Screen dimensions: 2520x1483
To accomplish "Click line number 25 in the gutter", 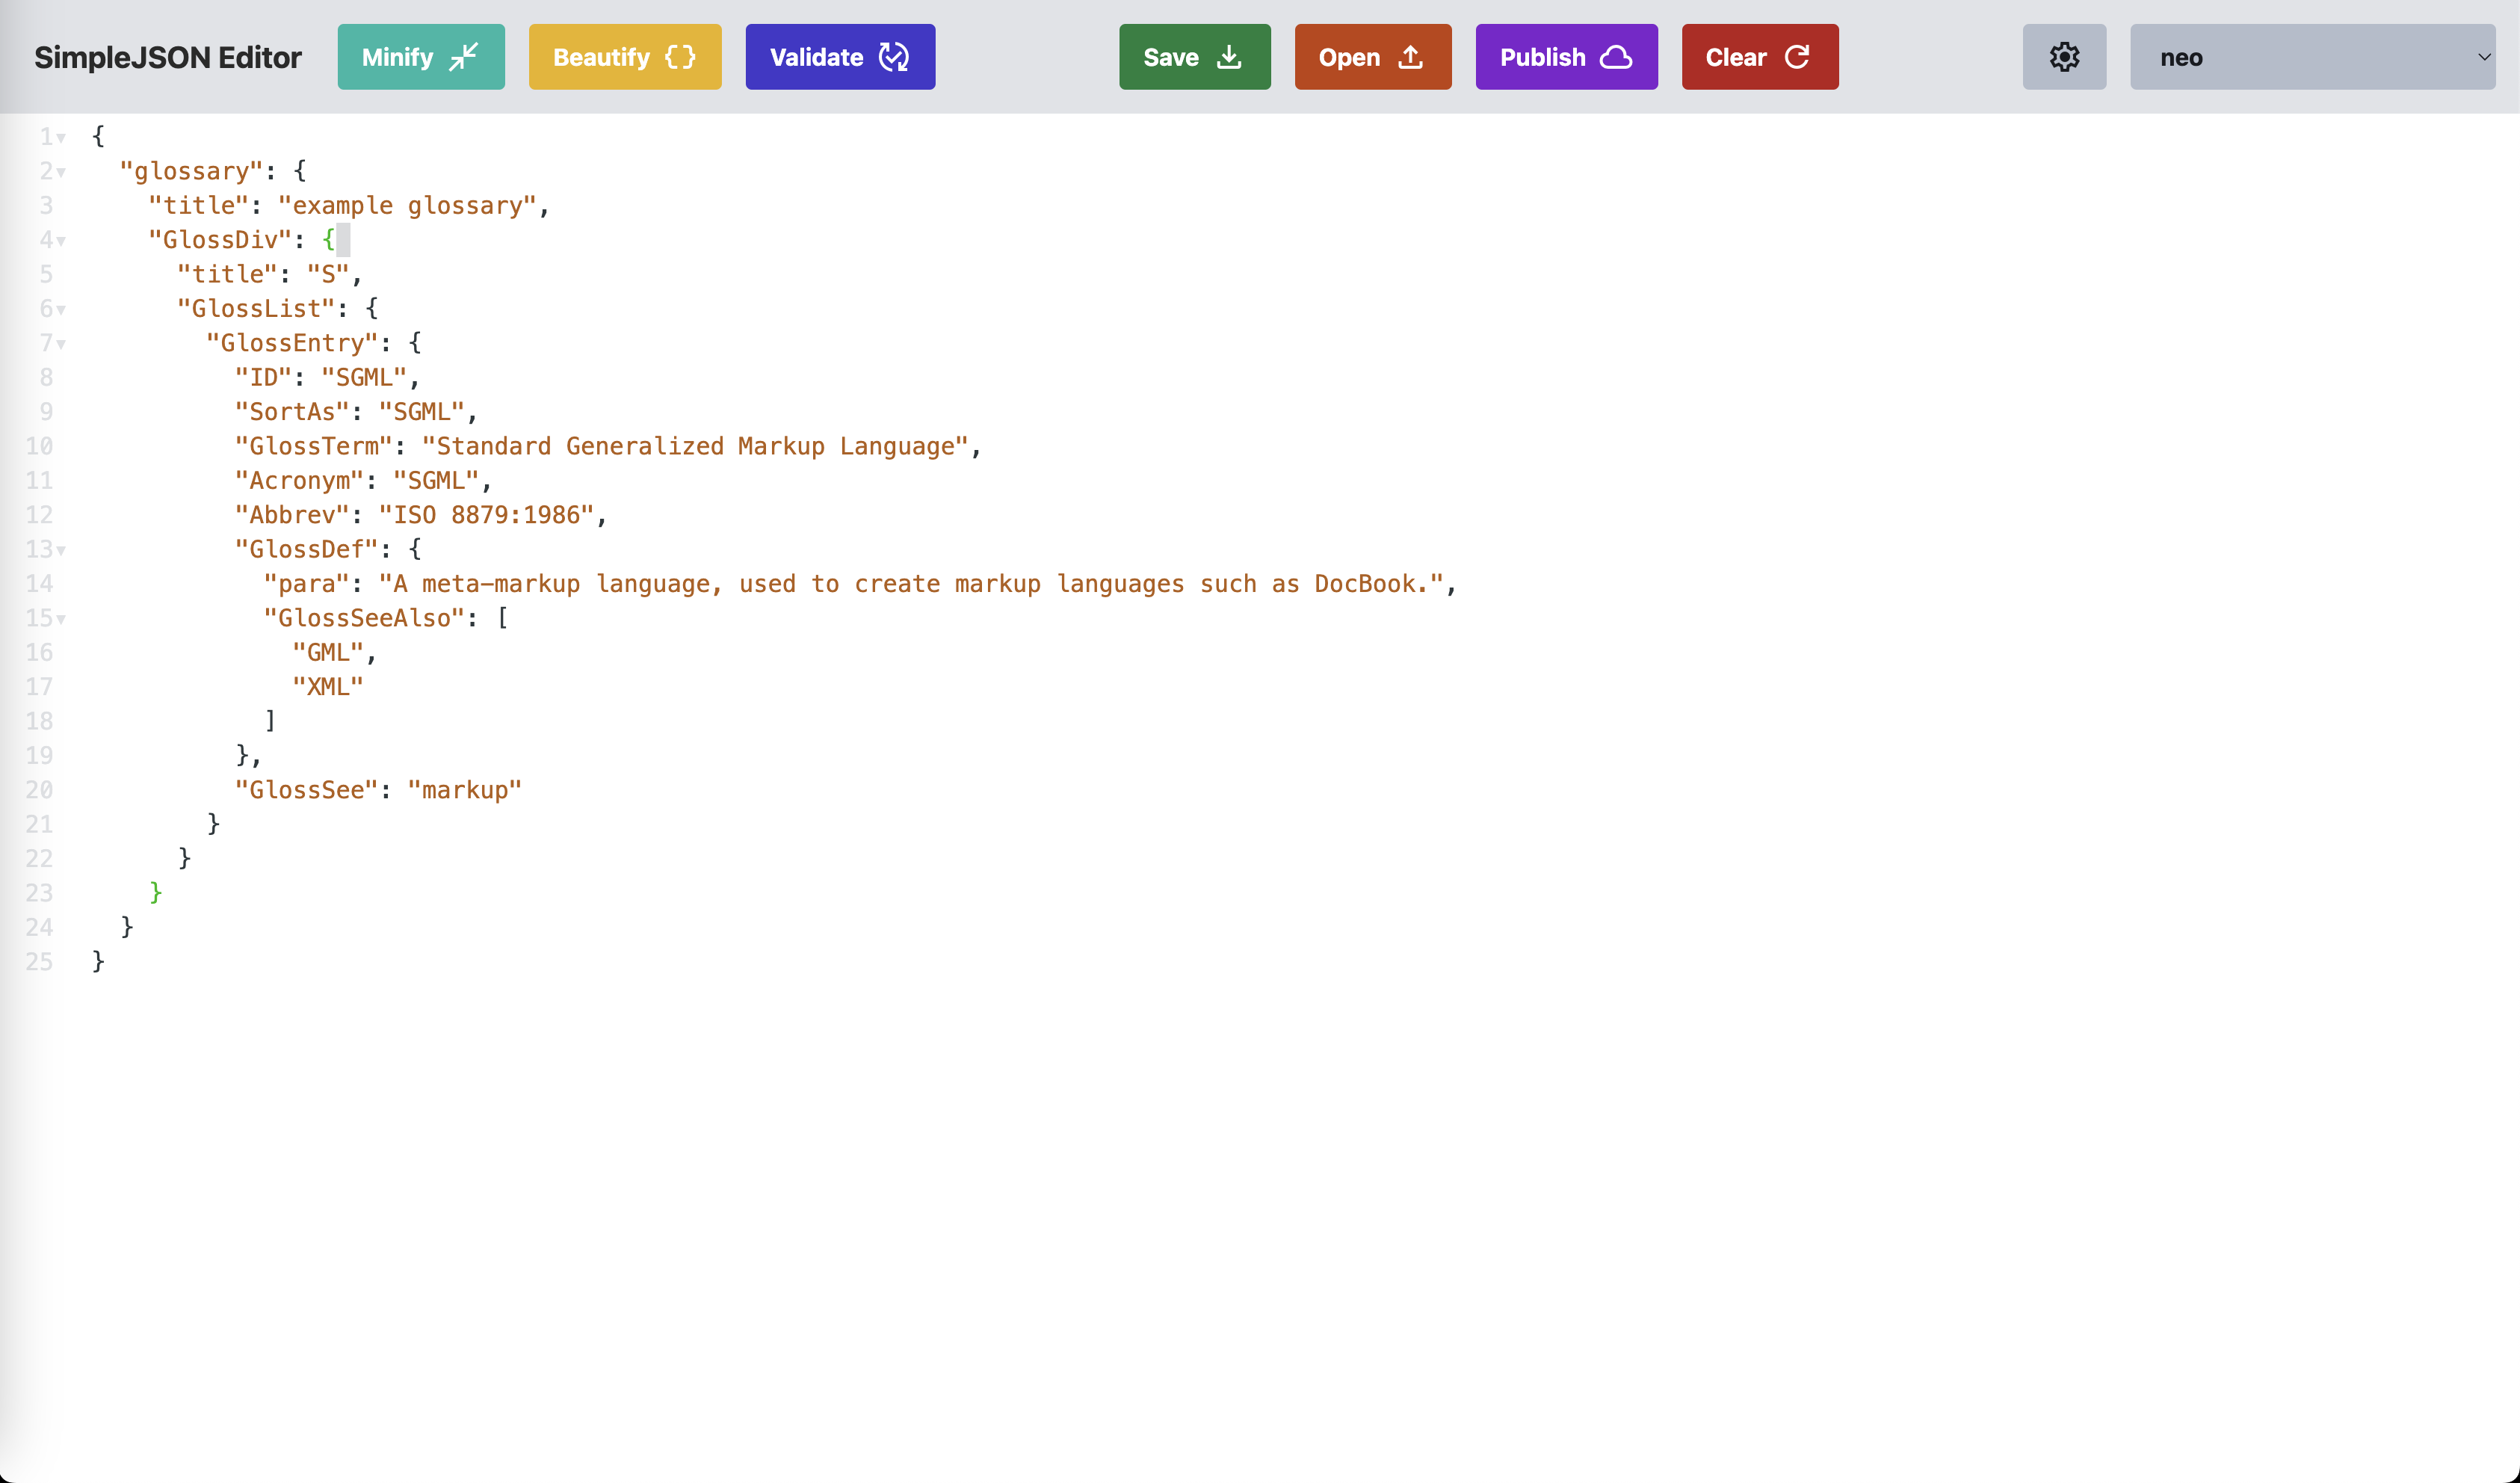I will [x=39, y=962].
